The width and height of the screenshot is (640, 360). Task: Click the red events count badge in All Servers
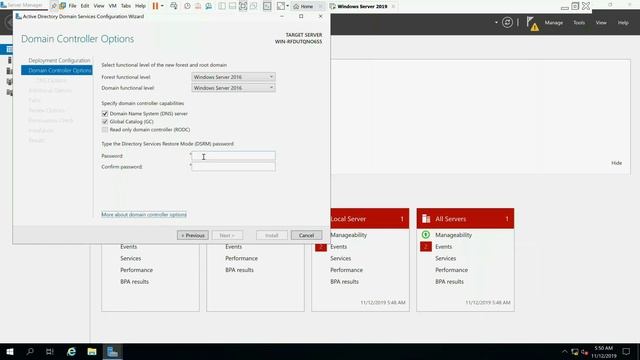[x=426, y=247]
